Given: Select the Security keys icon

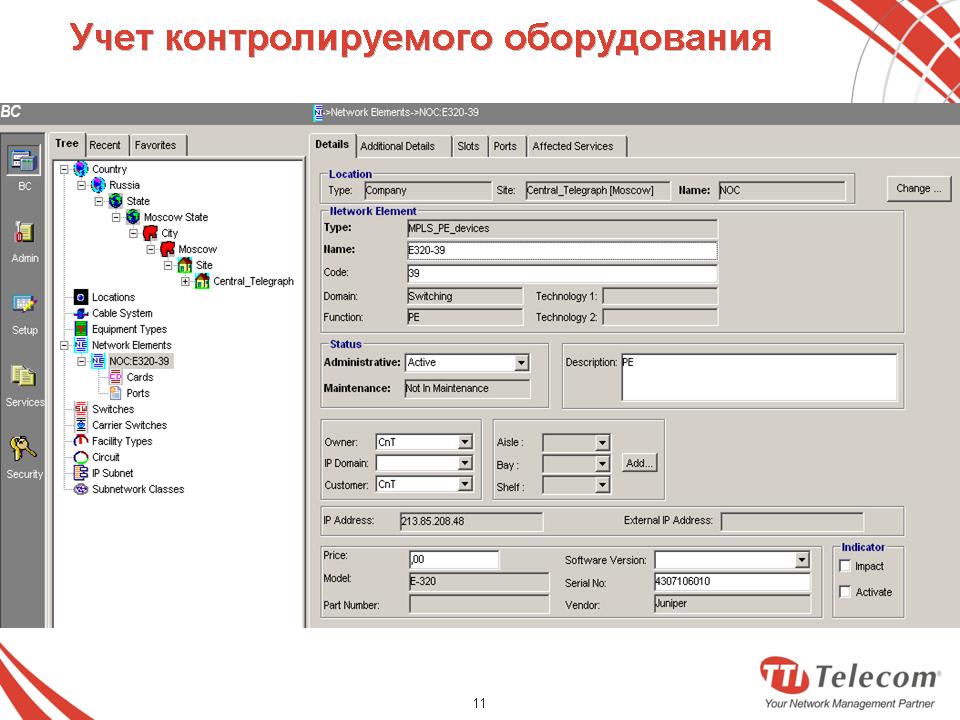Looking at the screenshot, I should [24, 448].
